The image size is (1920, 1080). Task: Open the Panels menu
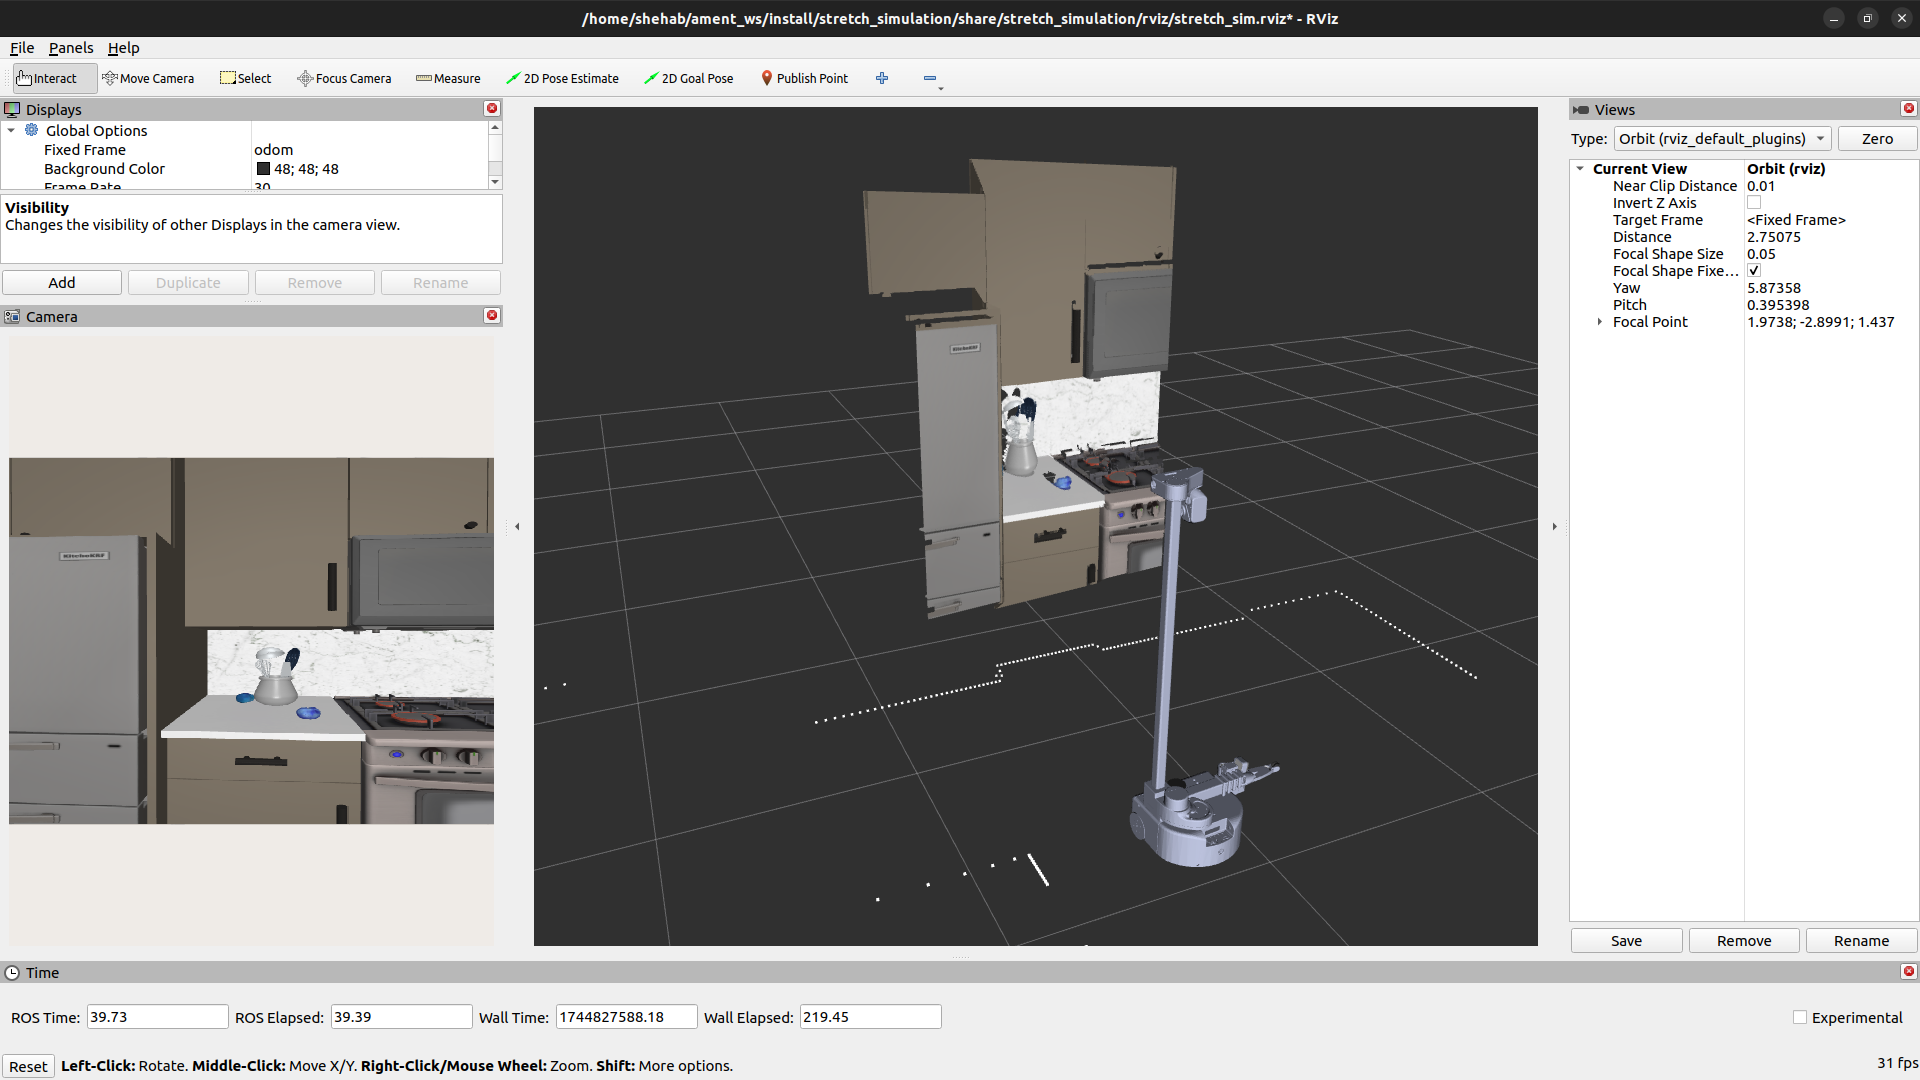point(70,48)
